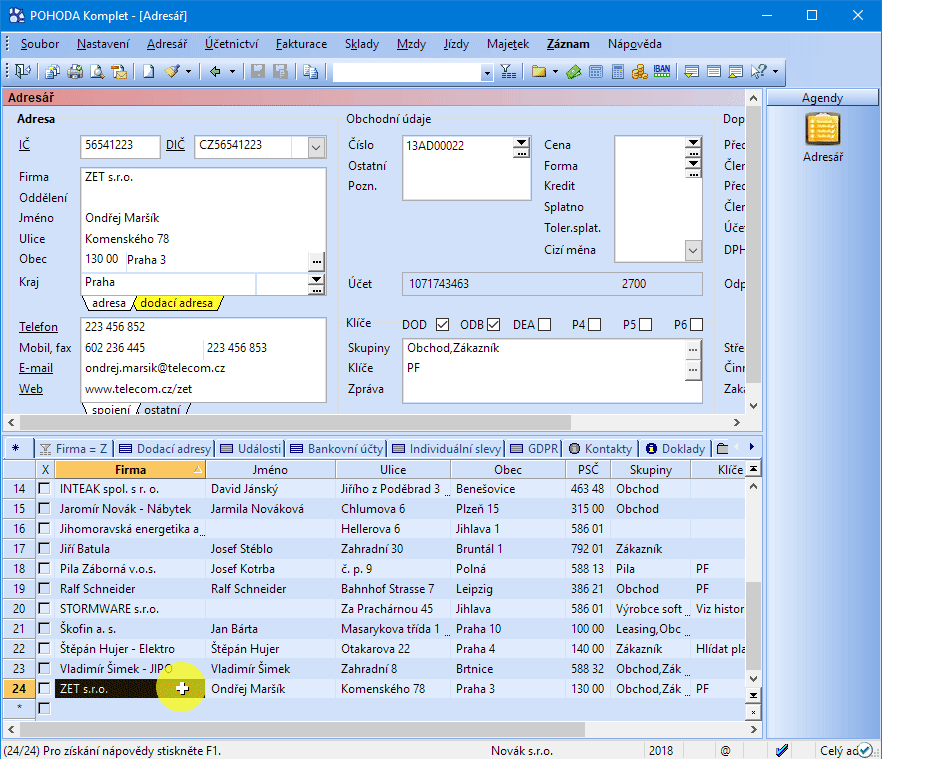950x759 pixels.
Task: Click the green banknote icon
Action: pyautogui.click(x=573, y=72)
